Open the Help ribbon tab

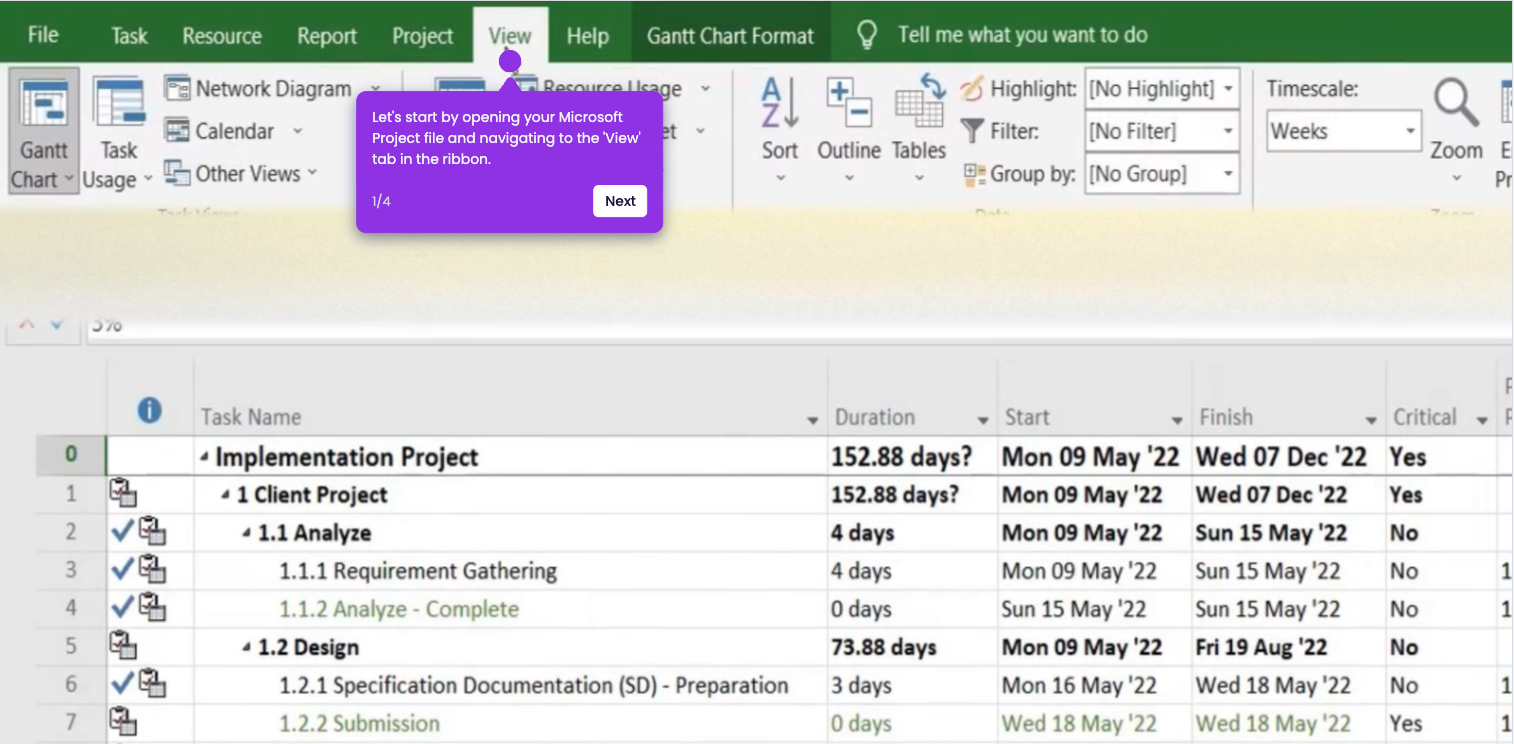coord(588,36)
